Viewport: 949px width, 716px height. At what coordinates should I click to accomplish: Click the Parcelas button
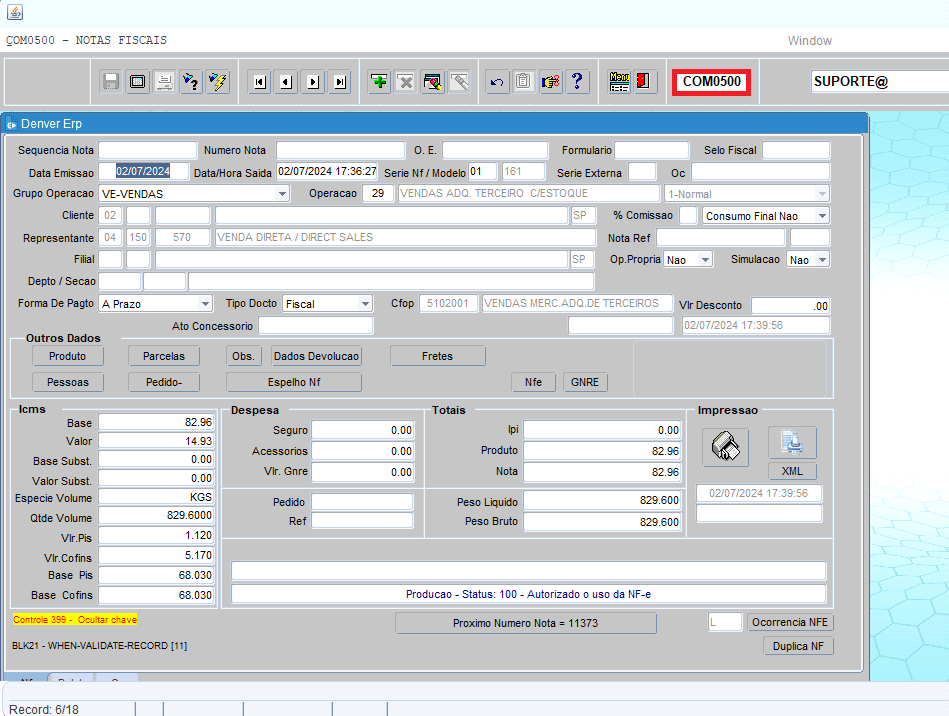[x=164, y=356]
